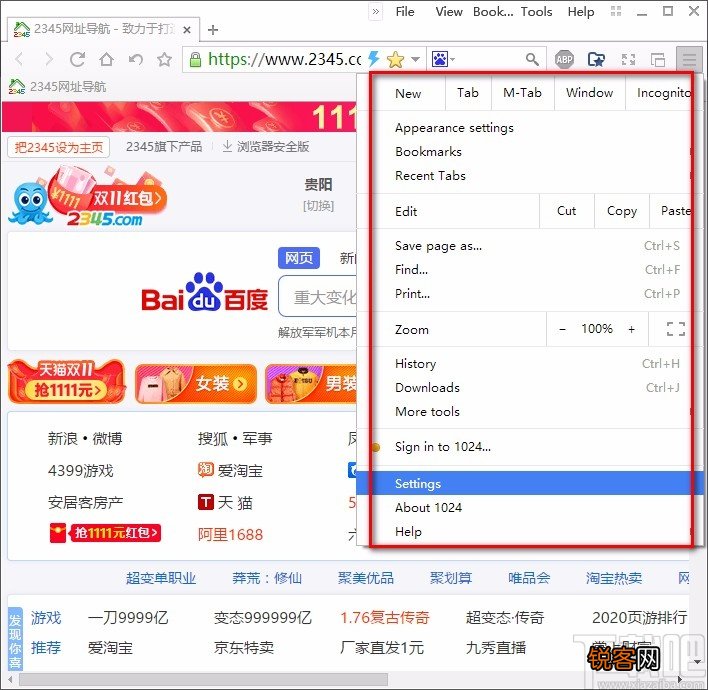The width and height of the screenshot is (708, 690).
Task: Click the star outline icon beside undo
Action: [x=164, y=59]
